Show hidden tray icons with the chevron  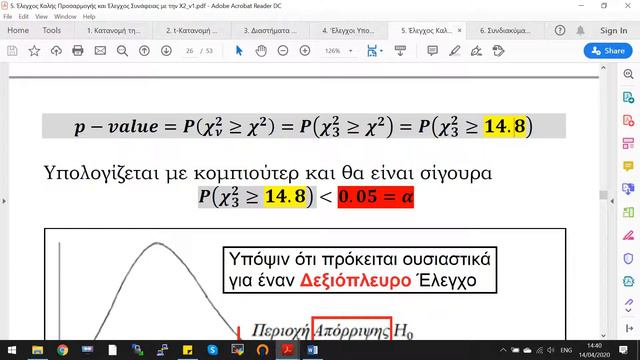point(503,350)
